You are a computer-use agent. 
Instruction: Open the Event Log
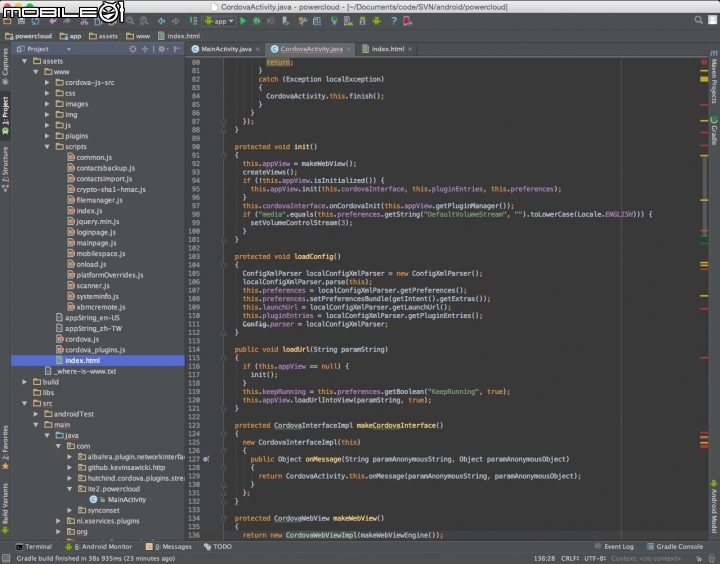[x=614, y=547]
